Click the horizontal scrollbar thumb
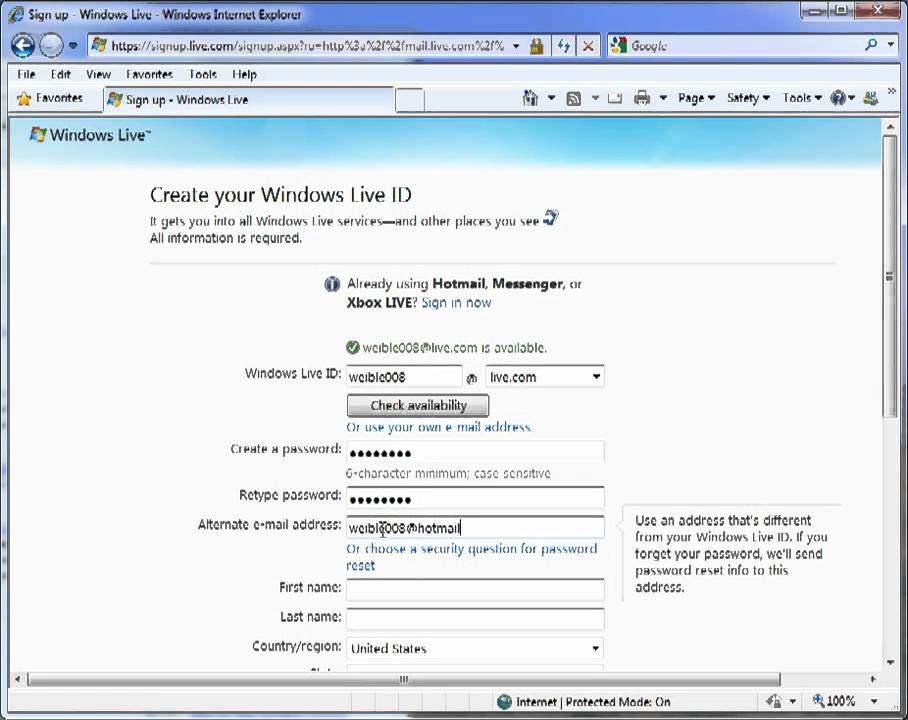 [x=404, y=679]
